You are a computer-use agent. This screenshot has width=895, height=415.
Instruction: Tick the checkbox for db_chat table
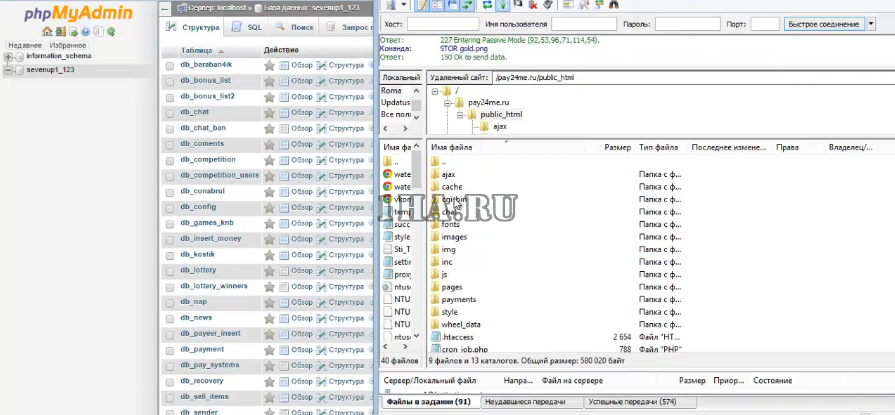(x=169, y=112)
